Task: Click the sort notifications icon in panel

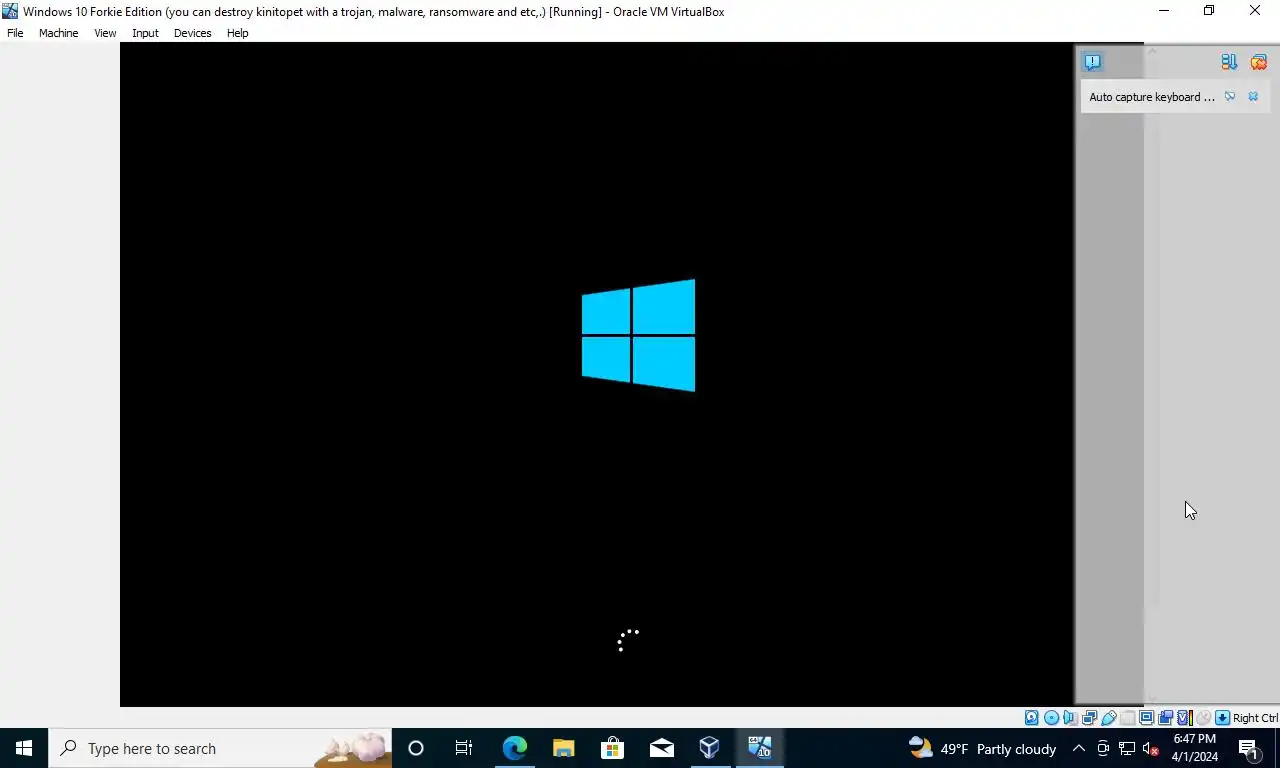Action: (1229, 62)
